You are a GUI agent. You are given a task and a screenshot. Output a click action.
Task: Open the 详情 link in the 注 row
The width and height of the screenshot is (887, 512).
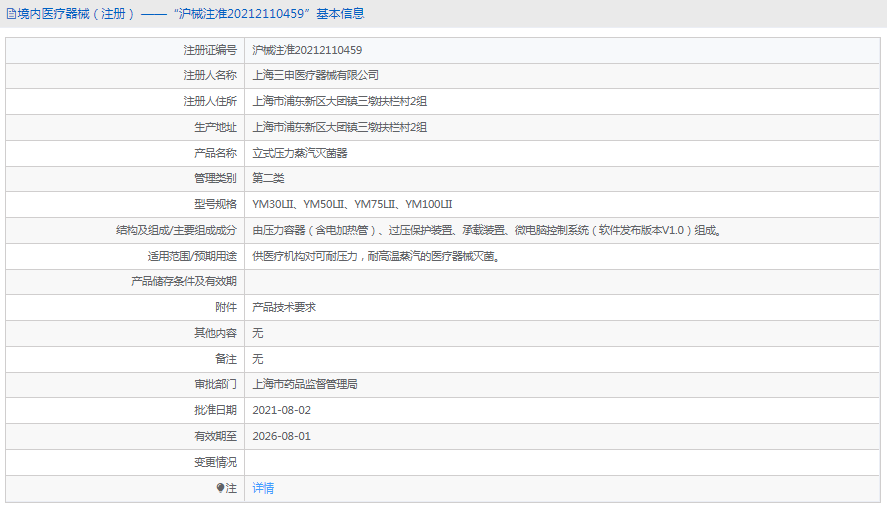(x=263, y=488)
